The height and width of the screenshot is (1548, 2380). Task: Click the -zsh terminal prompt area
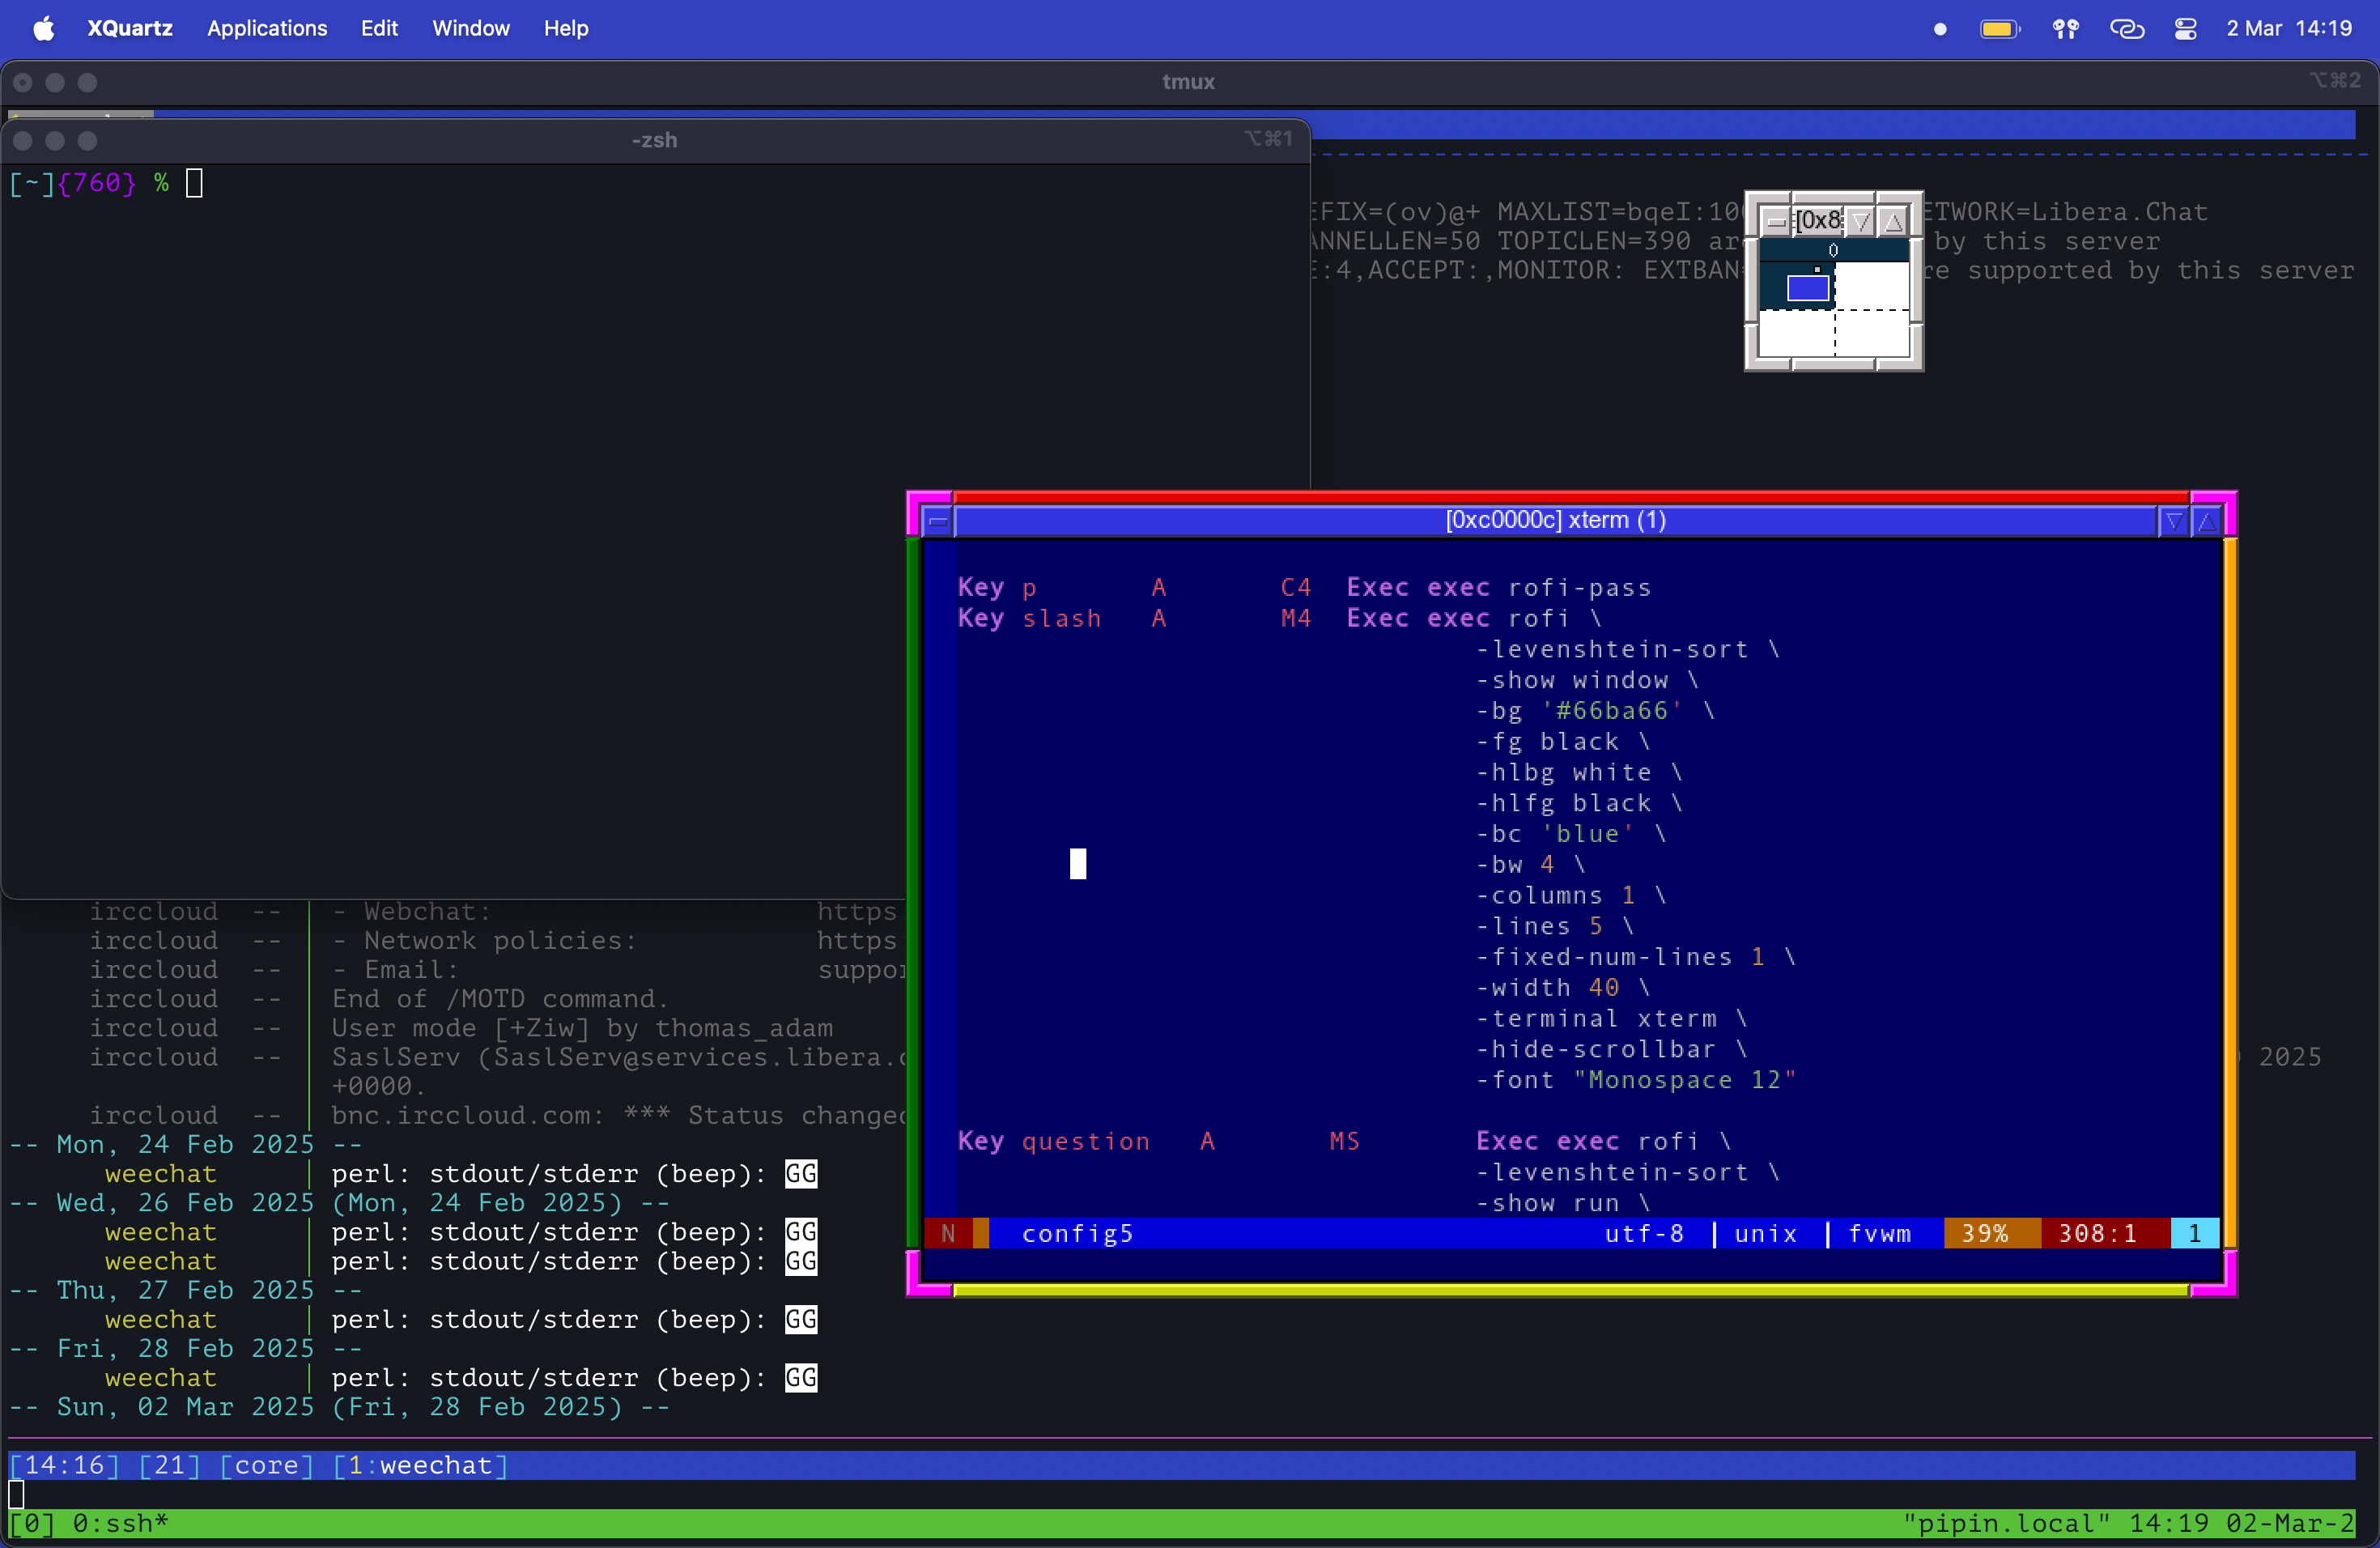click(x=194, y=183)
